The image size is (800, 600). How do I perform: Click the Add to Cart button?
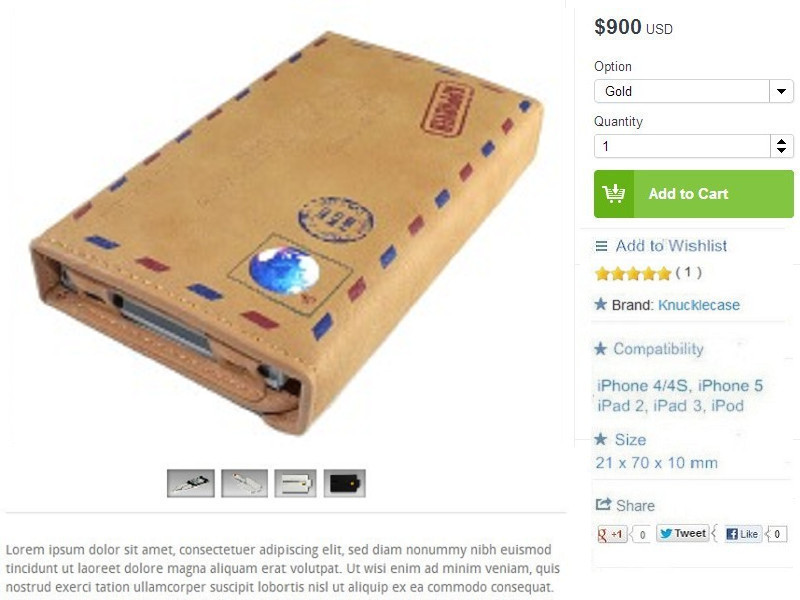pyautogui.click(x=693, y=194)
